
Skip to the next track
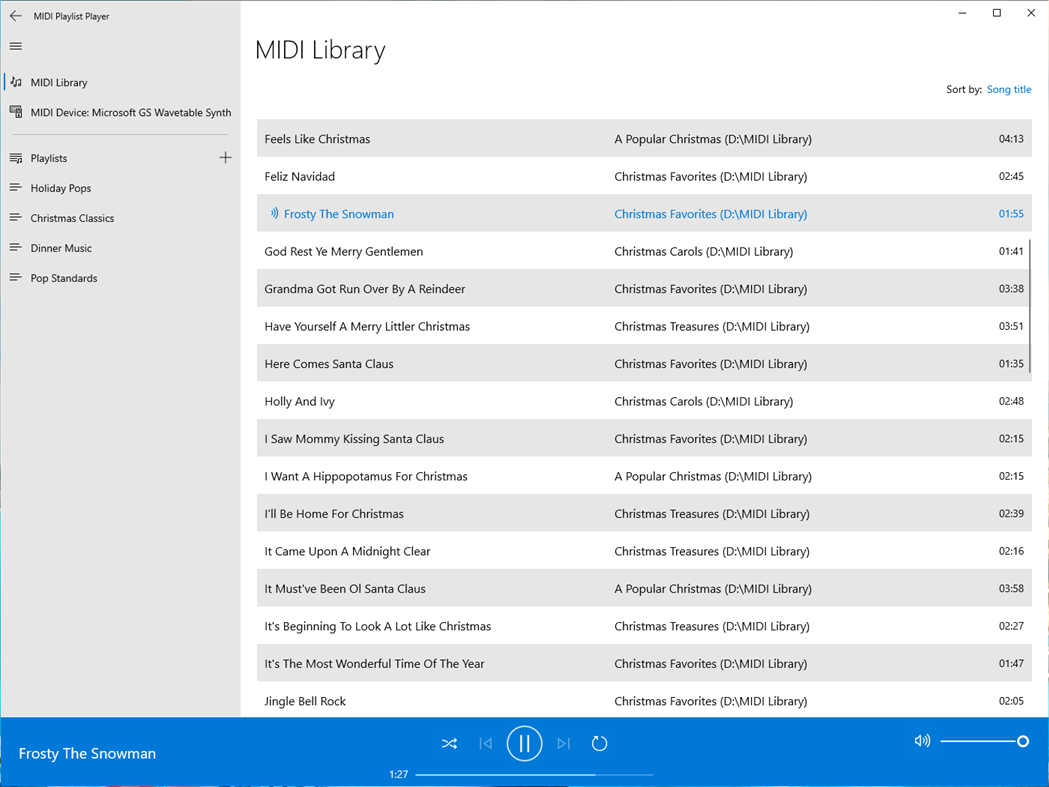tap(562, 743)
